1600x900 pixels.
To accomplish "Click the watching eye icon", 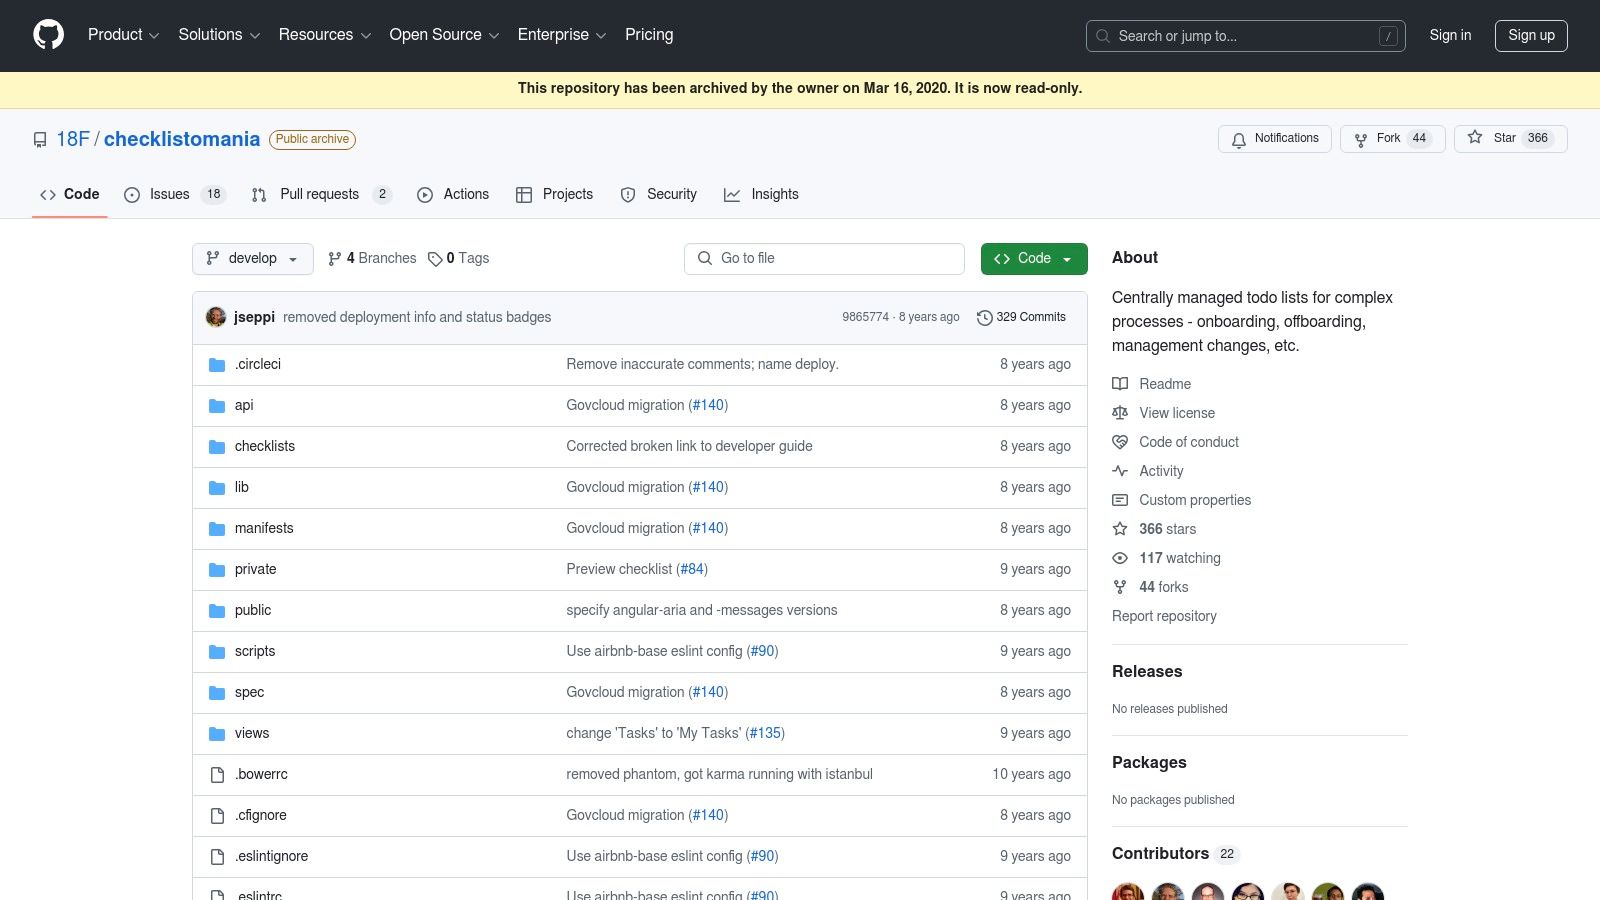I will tap(1120, 558).
